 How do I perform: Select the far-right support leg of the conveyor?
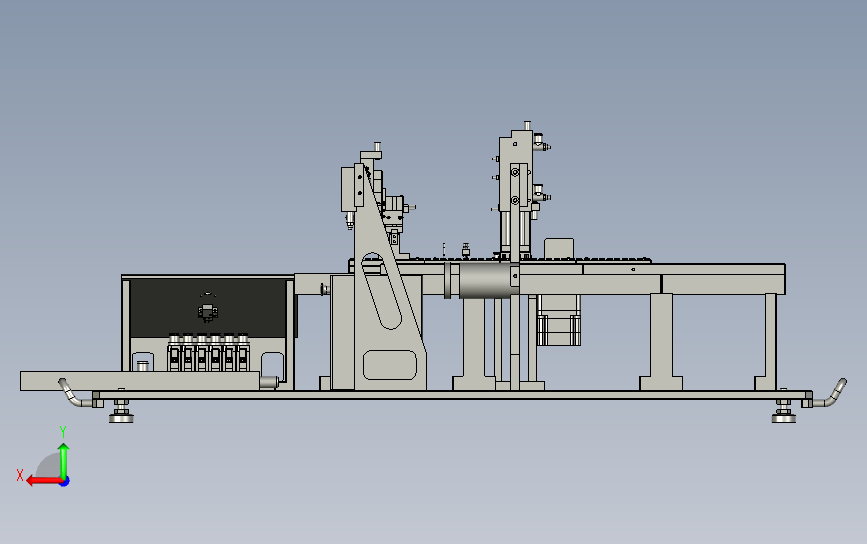(x=770, y=342)
